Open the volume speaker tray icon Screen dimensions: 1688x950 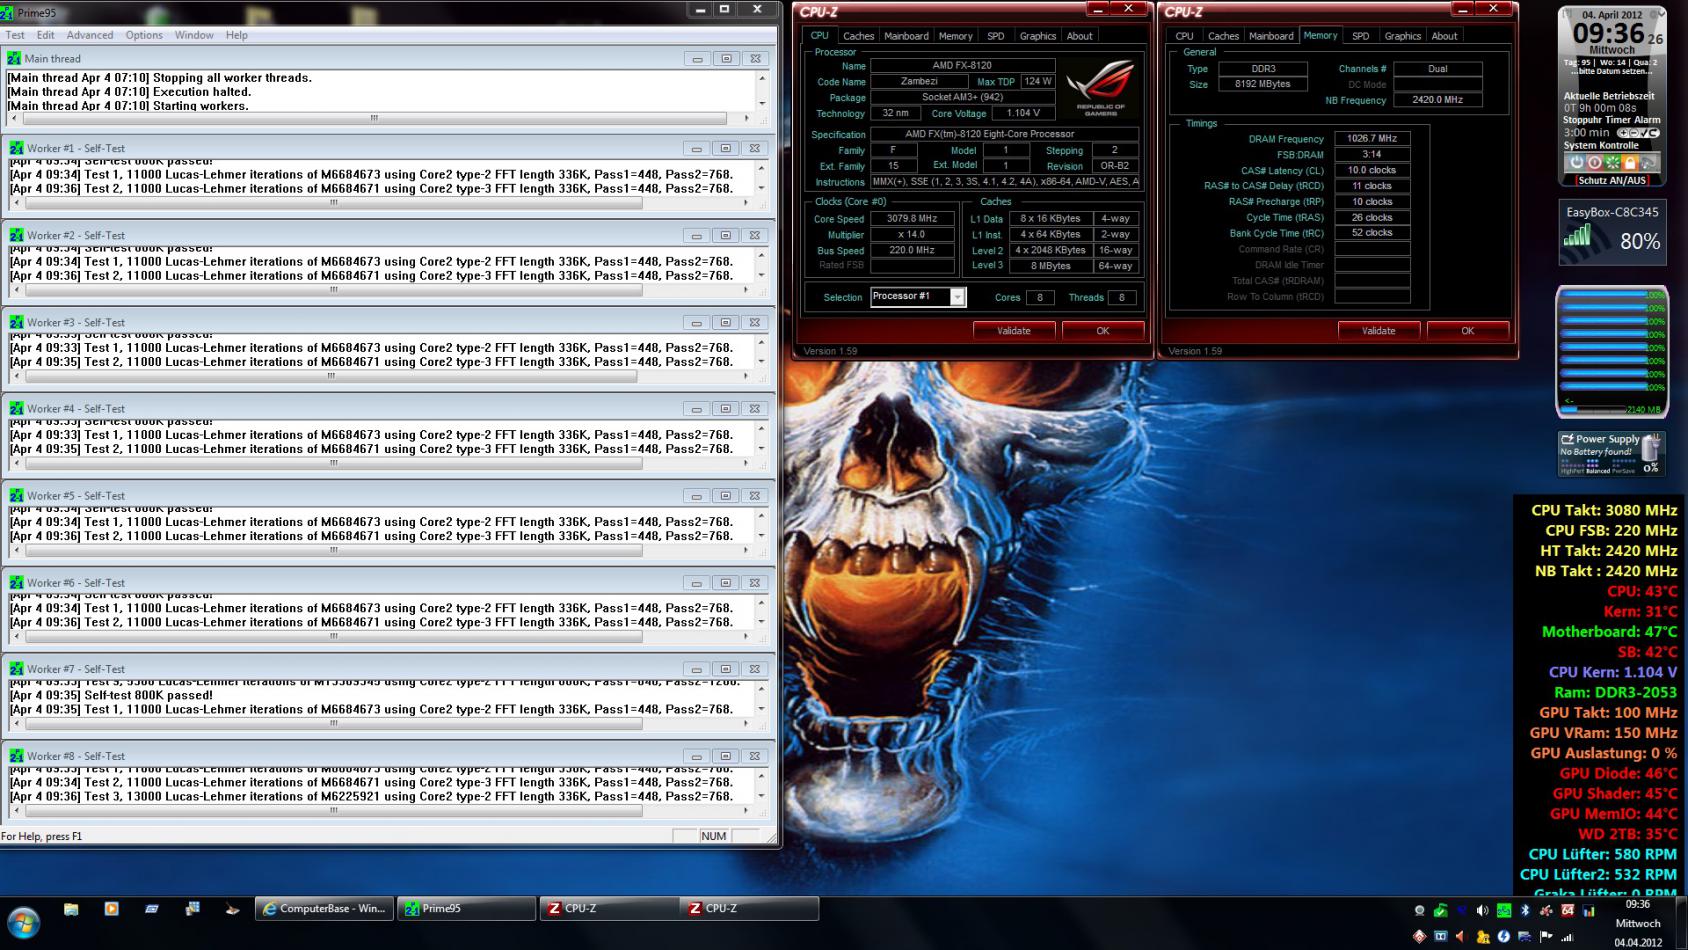(x=1482, y=911)
